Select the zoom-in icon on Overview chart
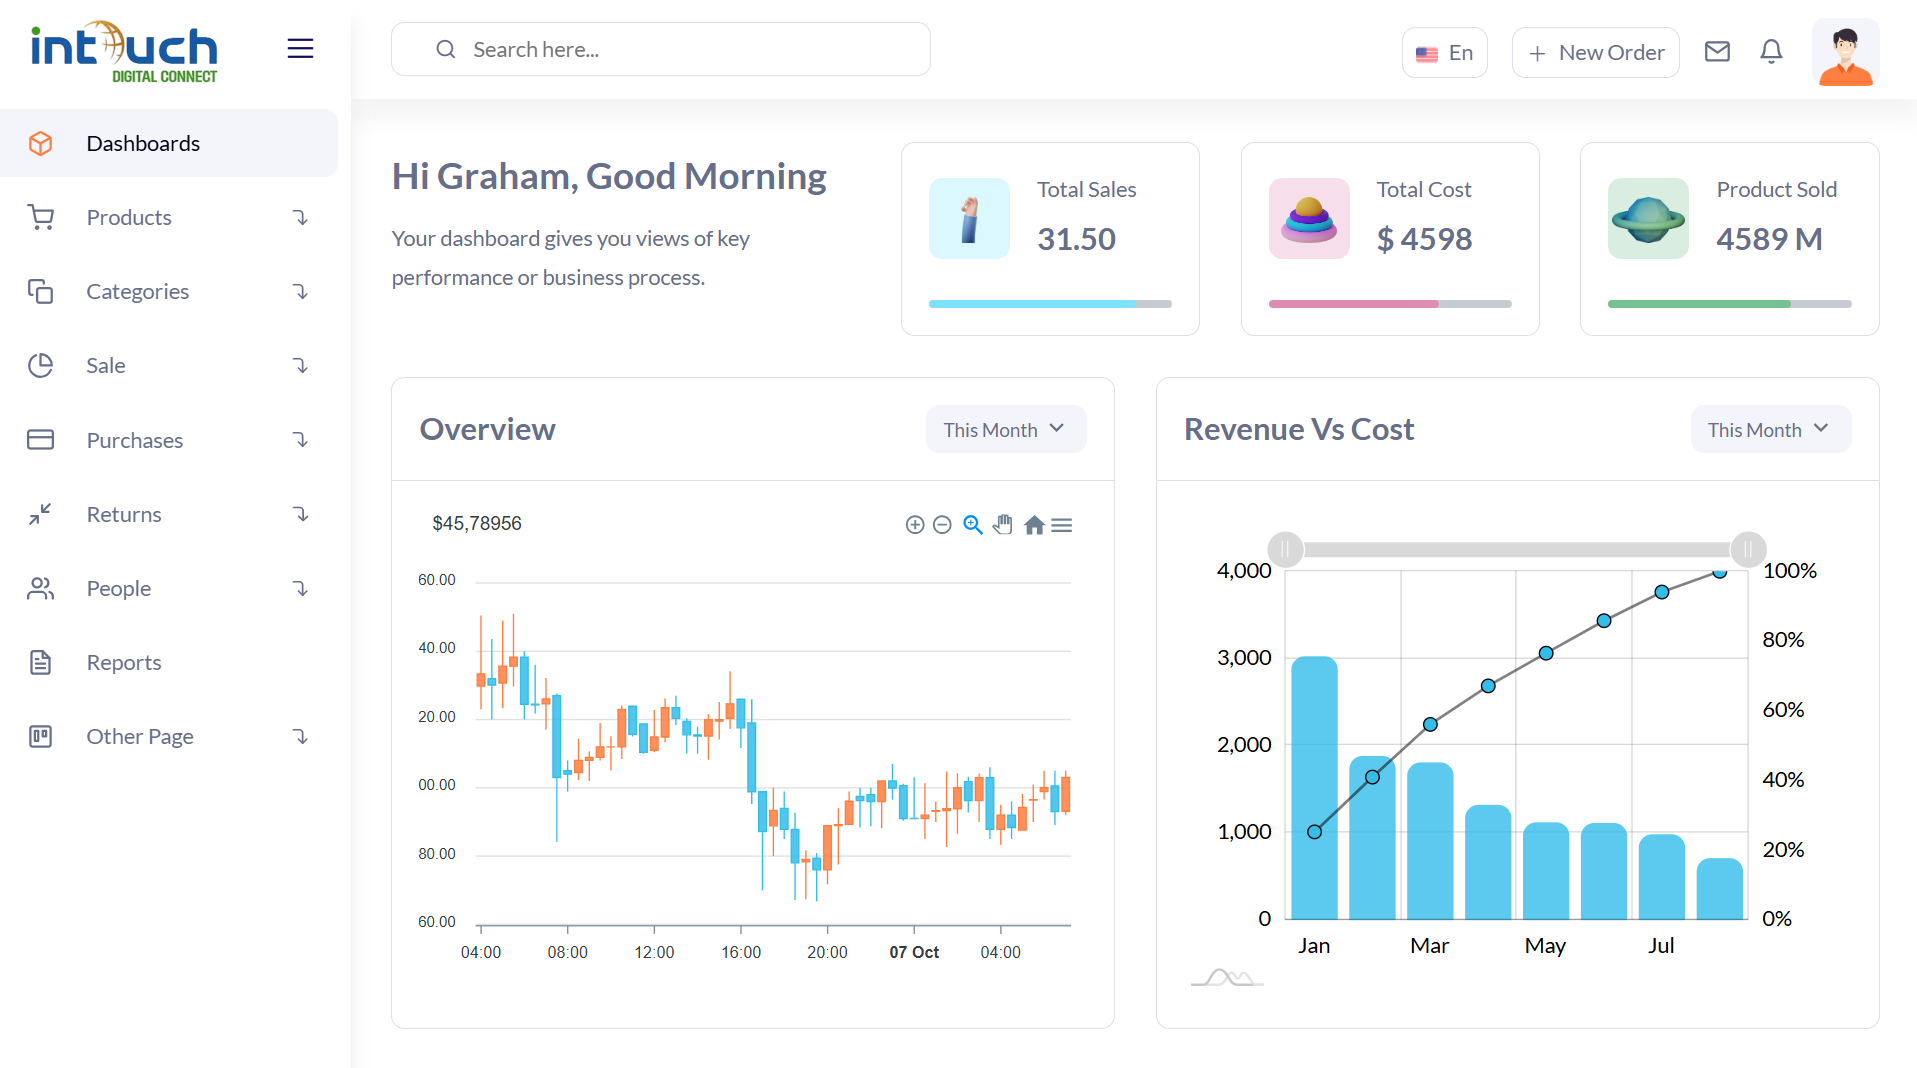 (x=914, y=524)
